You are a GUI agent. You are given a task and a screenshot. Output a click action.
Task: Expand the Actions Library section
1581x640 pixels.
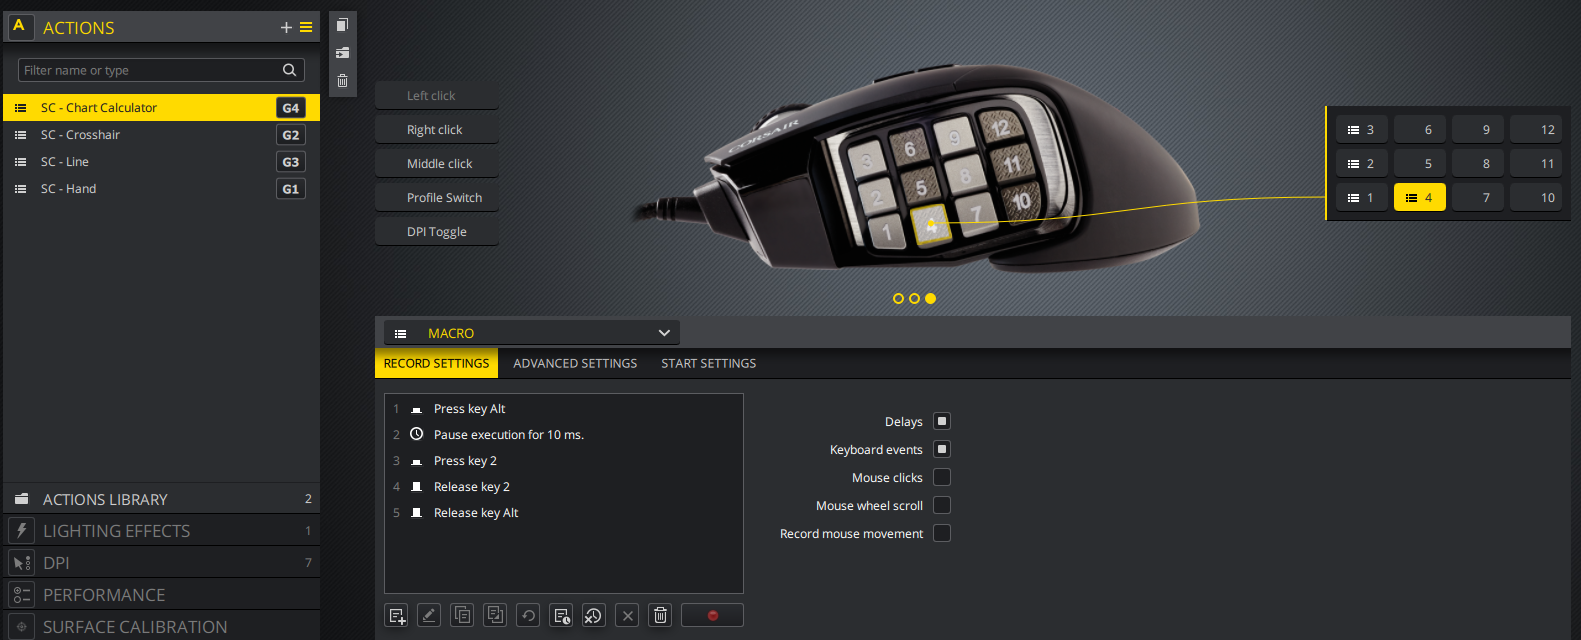[x=161, y=499]
